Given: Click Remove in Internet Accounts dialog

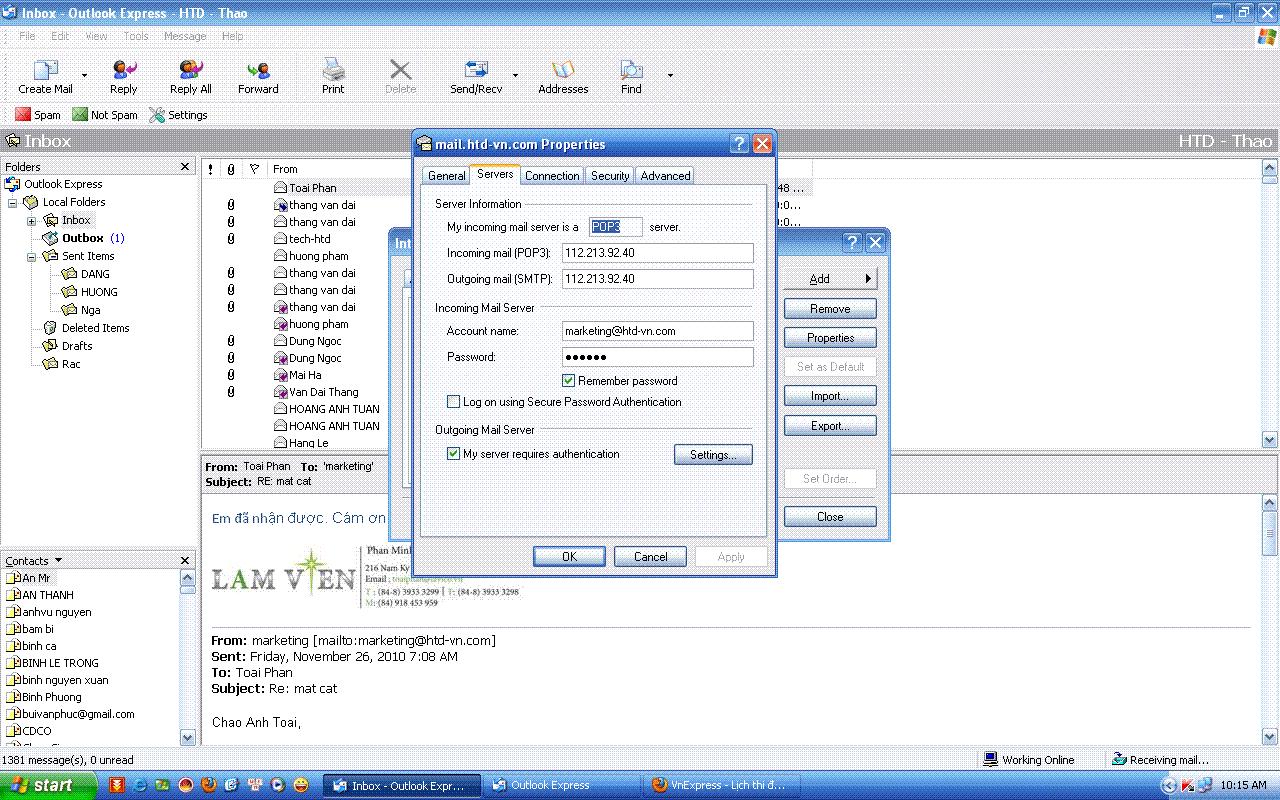Looking at the screenshot, I should 830,309.
